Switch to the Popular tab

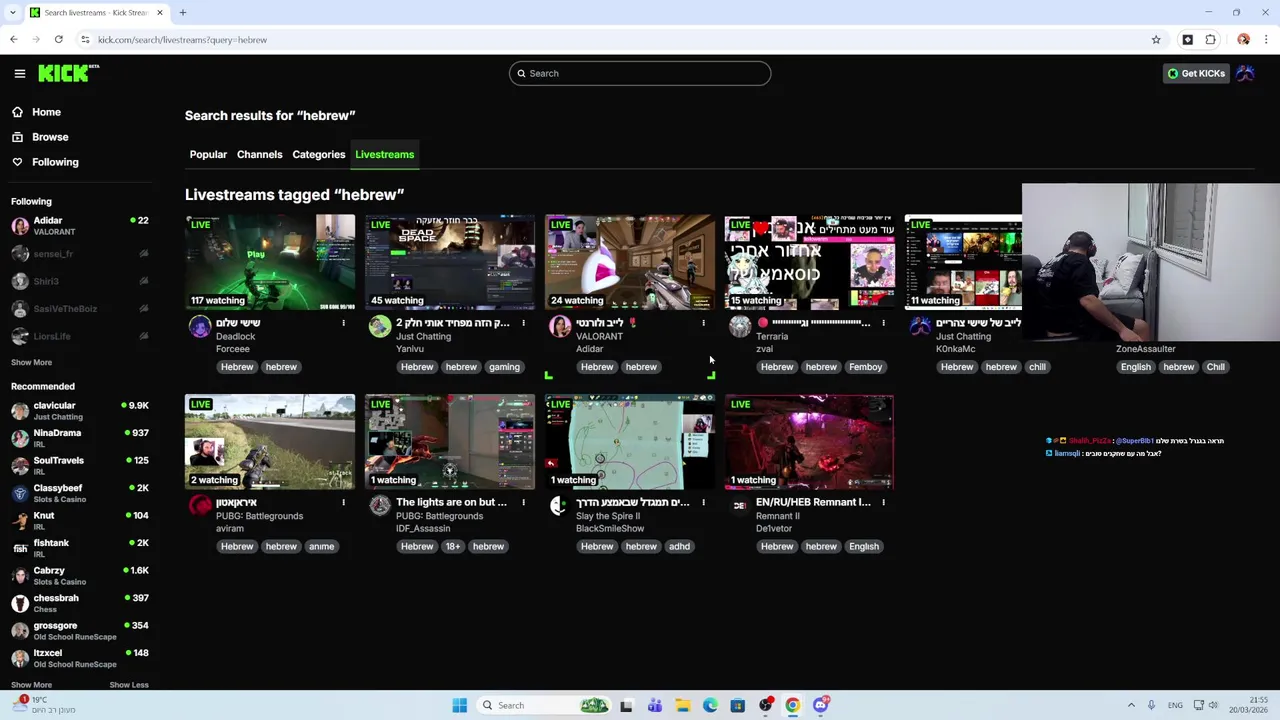click(x=208, y=155)
